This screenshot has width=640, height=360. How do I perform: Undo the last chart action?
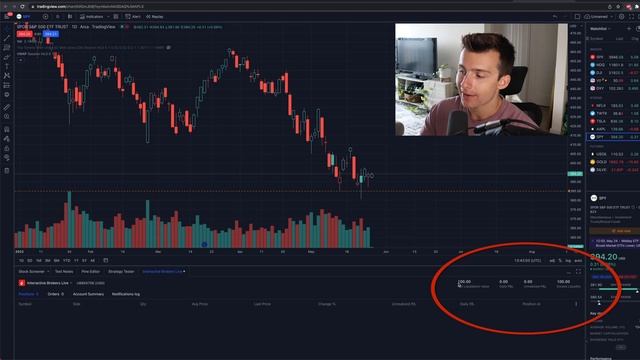pyautogui.click(x=555, y=17)
